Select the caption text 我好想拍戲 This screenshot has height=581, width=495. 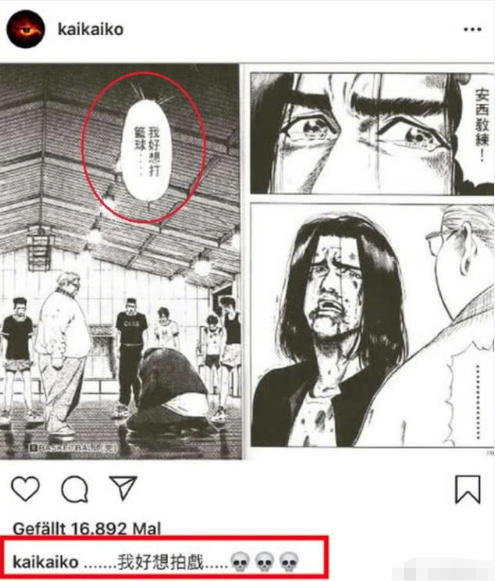(x=160, y=562)
